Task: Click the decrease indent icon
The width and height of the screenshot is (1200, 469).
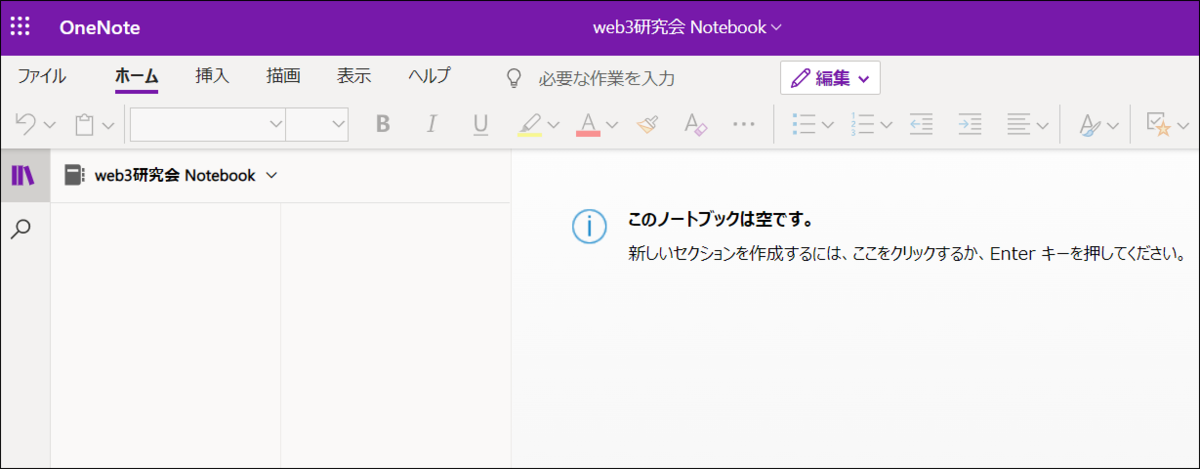Action: coord(921,124)
